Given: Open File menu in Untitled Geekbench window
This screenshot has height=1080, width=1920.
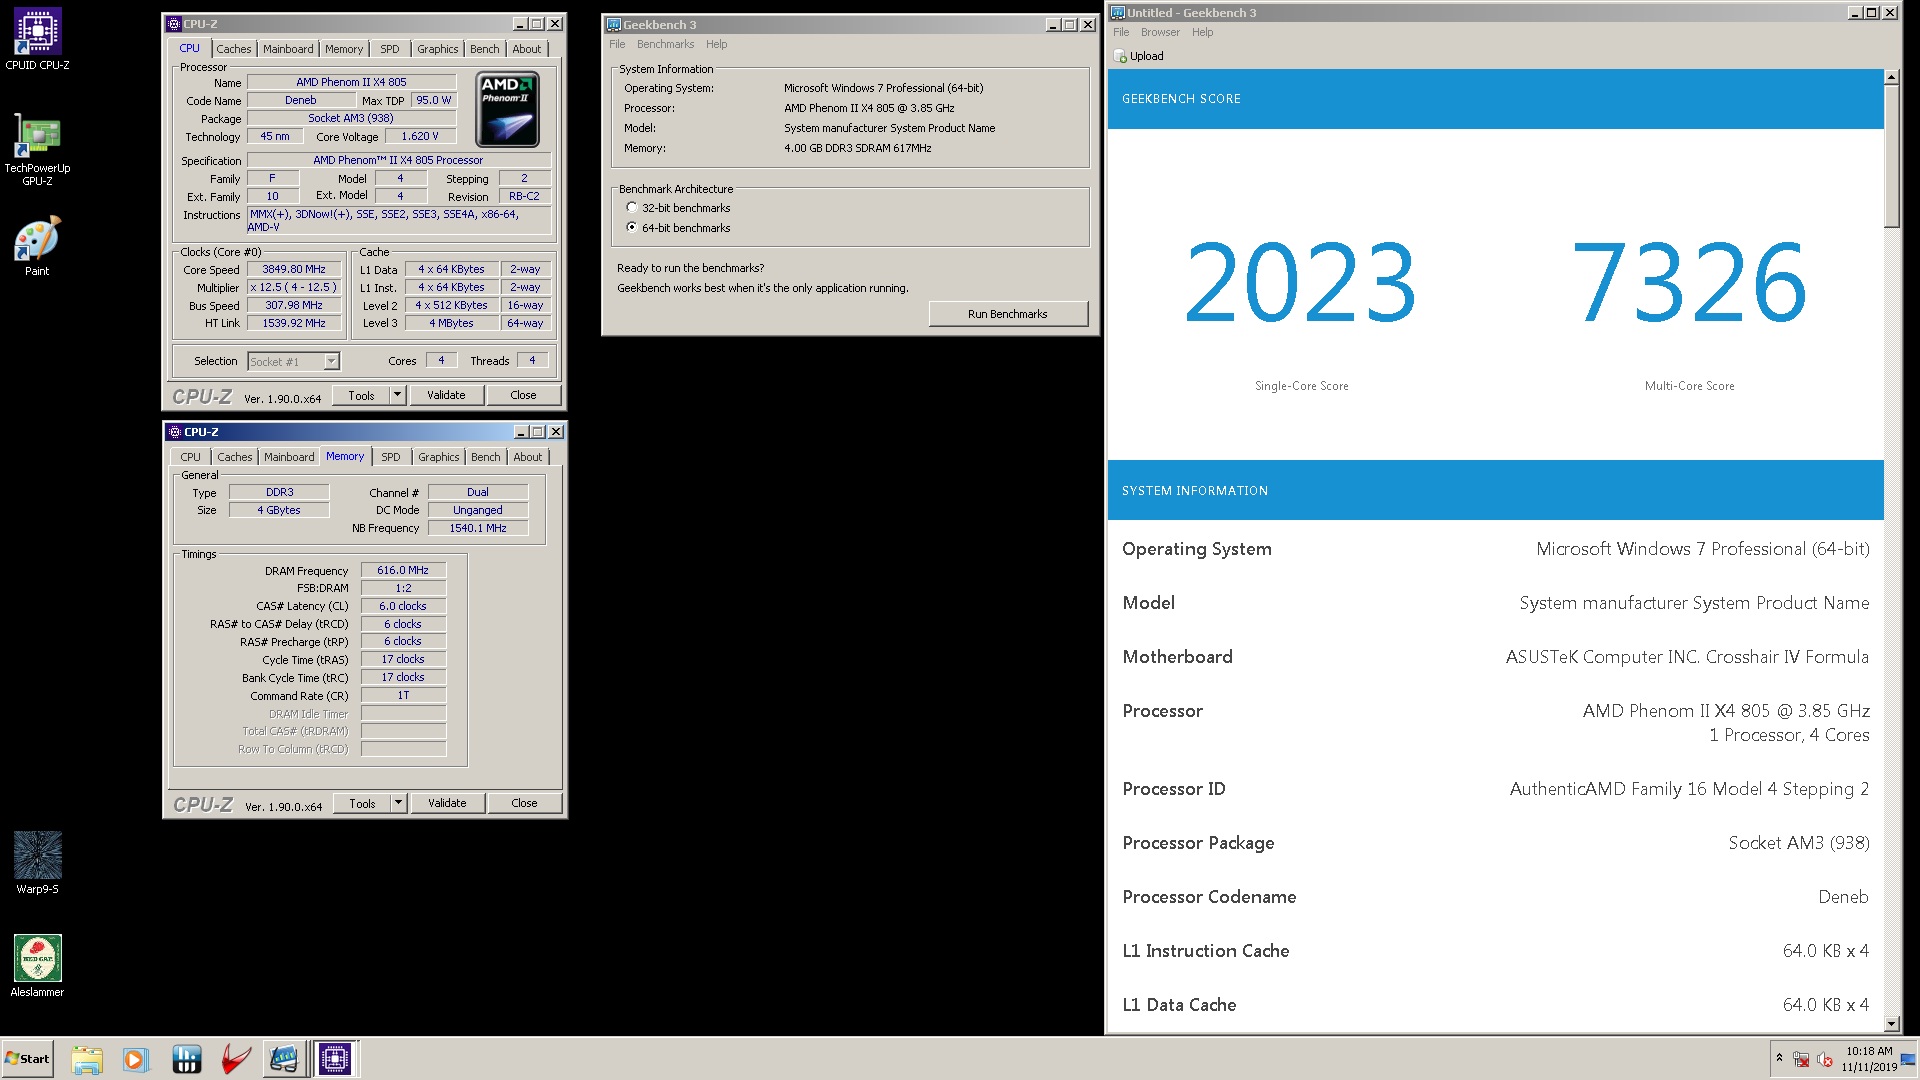Looking at the screenshot, I should pyautogui.click(x=1121, y=32).
